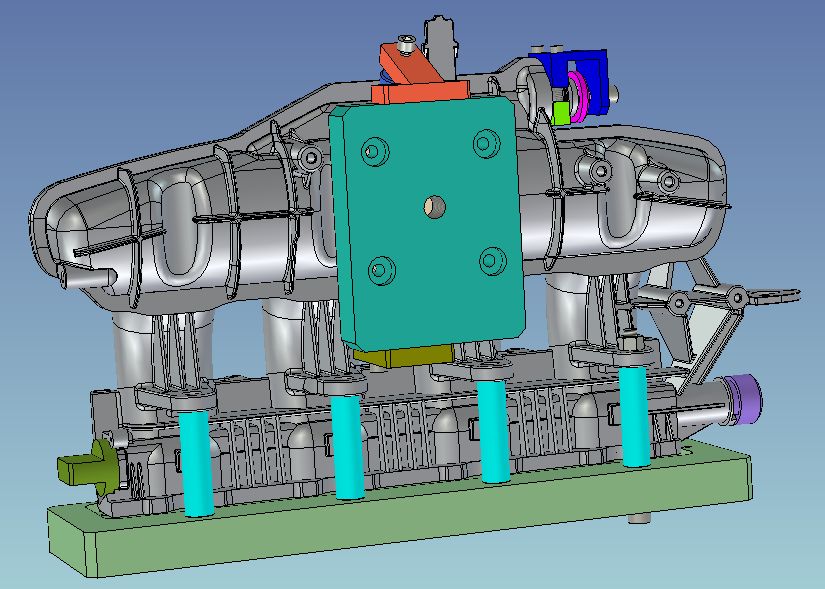The width and height of the screenshot is (825, 589).
Task: Select the second cyan support post from left
Action: tap(348, 446)
